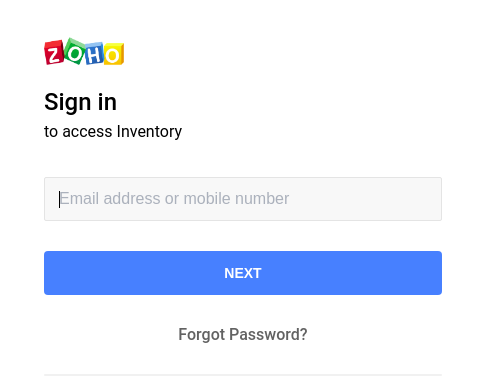Click the yellow O block in logo
The height and width of the screenshot is (378, 487).
tap(114, 54)
